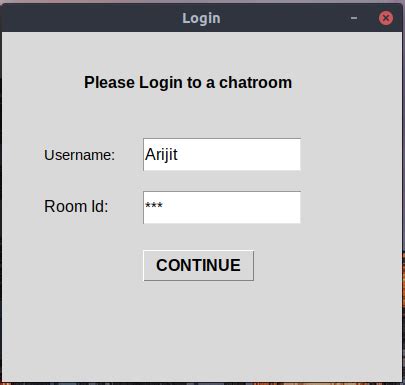The width and height of the screenshot is (405, 385).
Task: Select the Login title bar text
Action: tap(201, 18)
